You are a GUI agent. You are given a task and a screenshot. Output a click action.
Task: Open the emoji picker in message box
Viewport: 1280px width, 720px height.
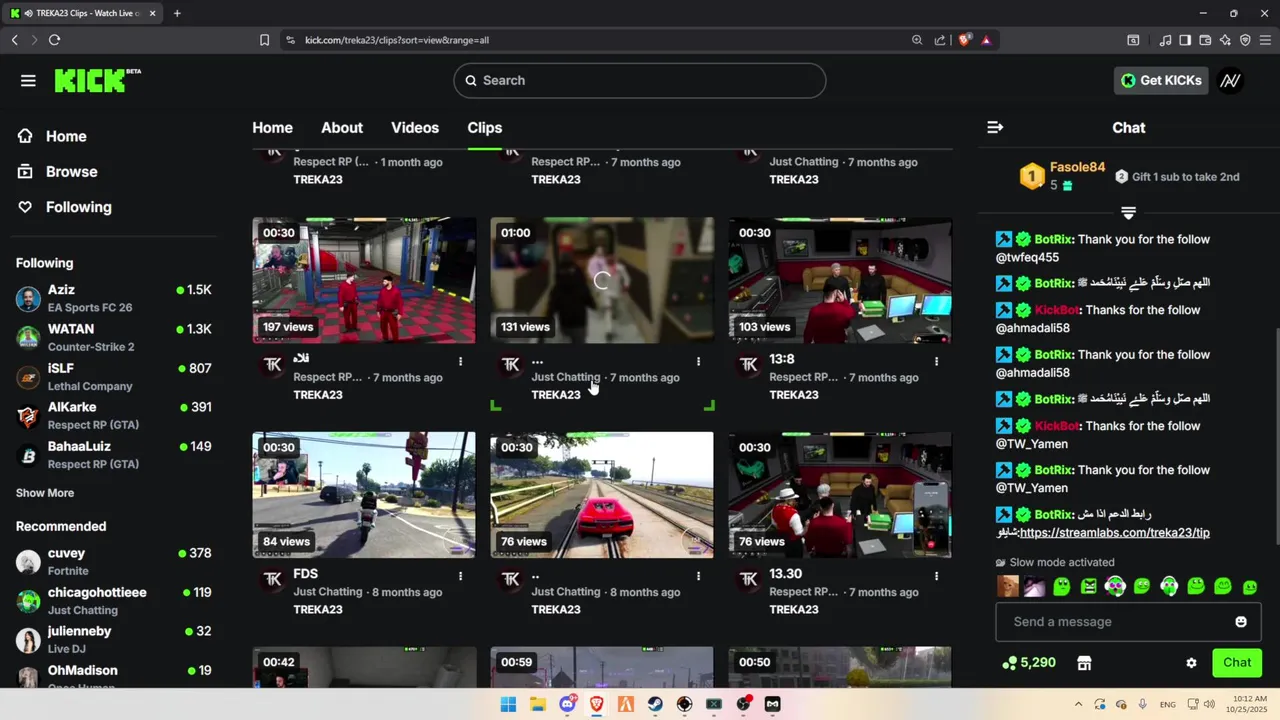pyautogui.click(x=1241, y=621)
